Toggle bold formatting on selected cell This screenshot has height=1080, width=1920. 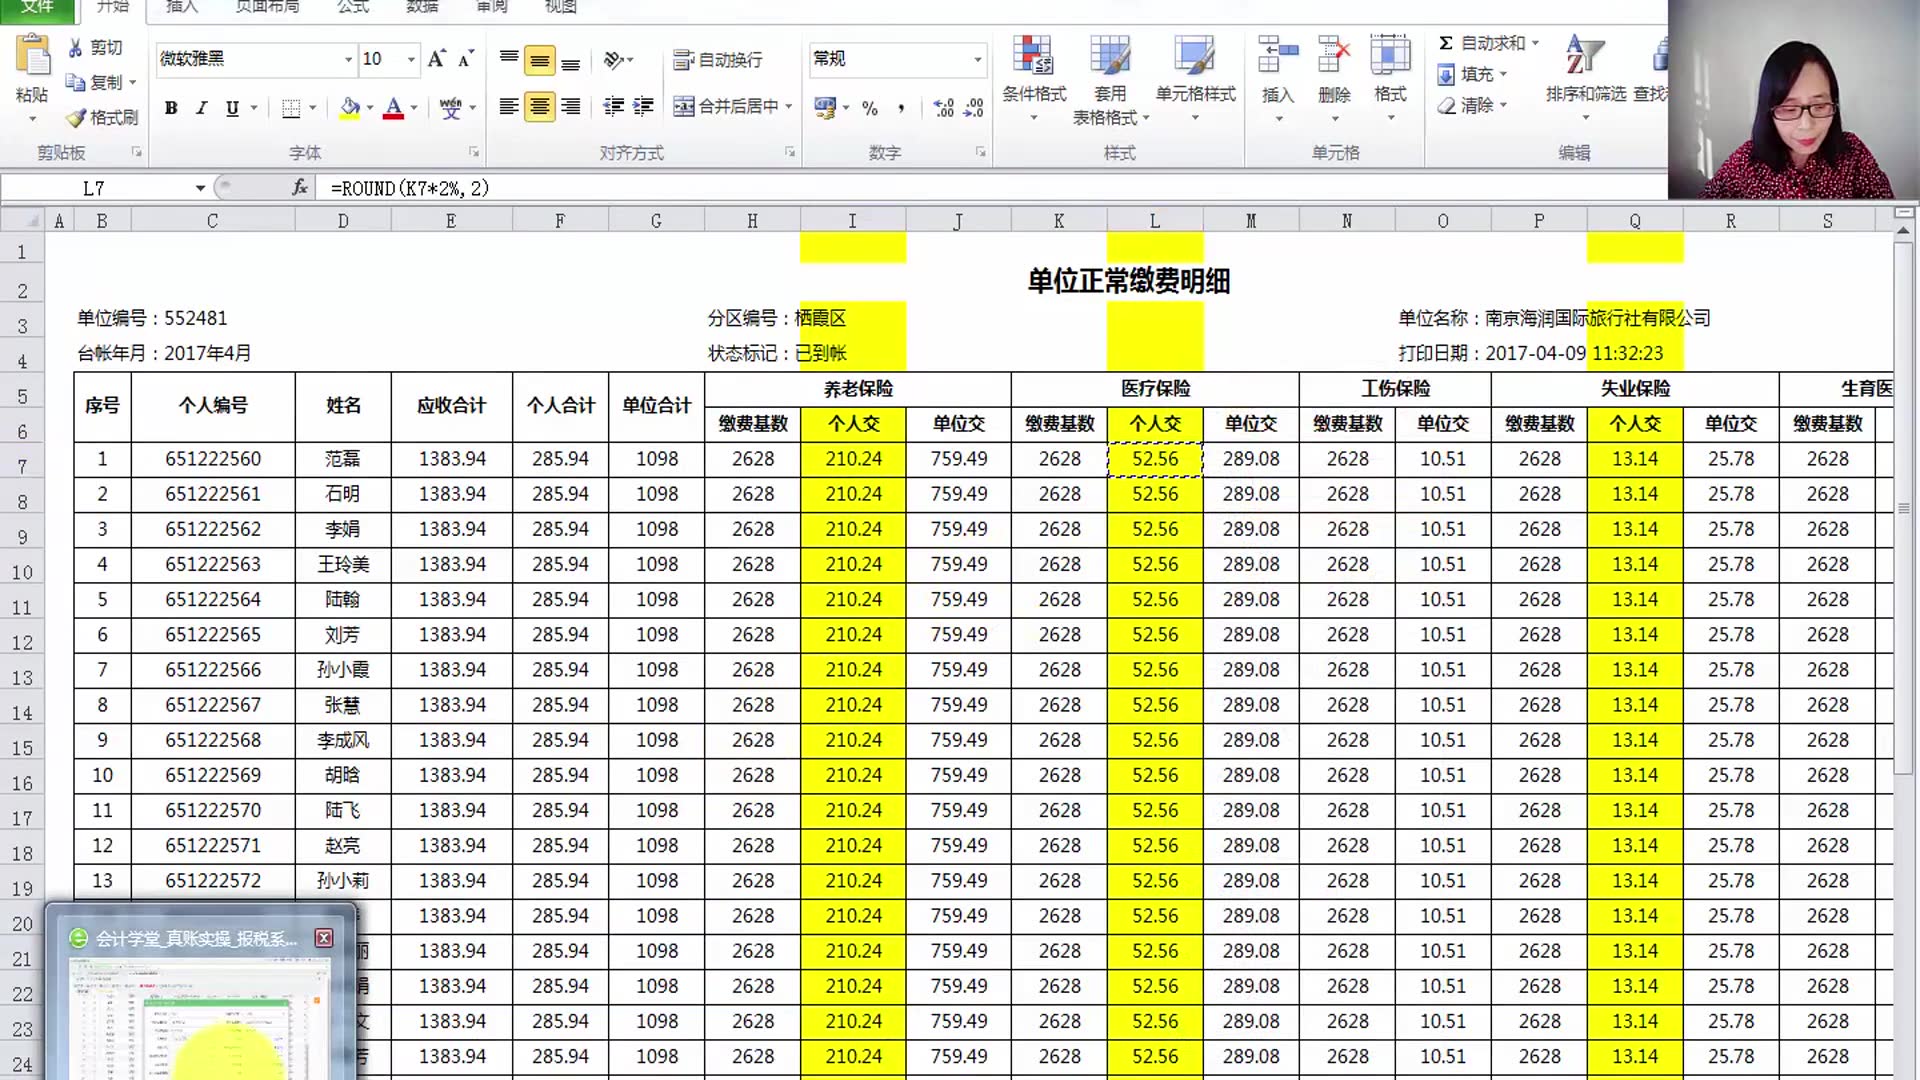pyautogui.click(x=170, y=107)
